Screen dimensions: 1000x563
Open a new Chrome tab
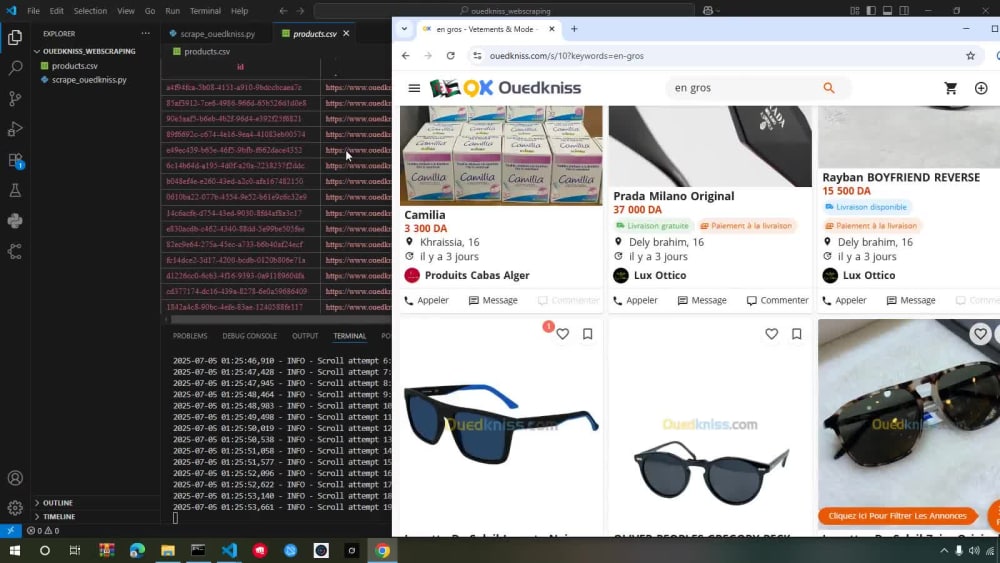point(574,29)
